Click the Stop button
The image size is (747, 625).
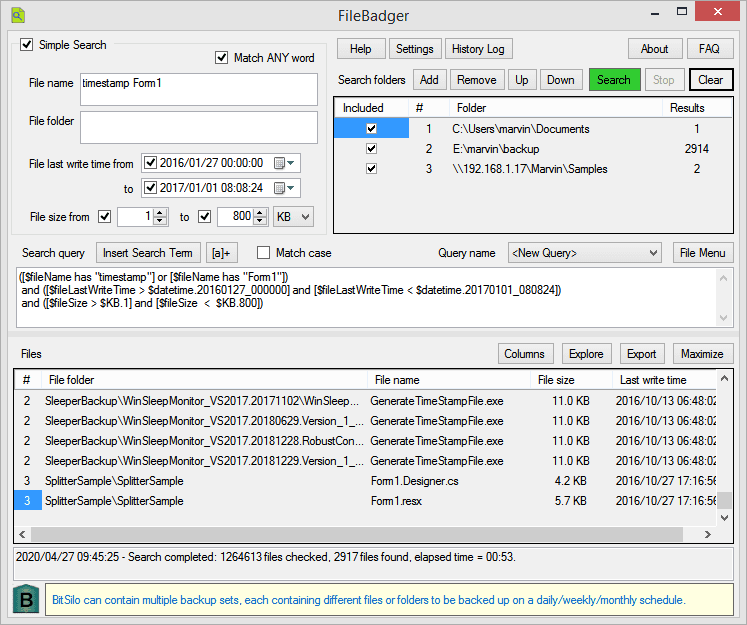[x=664, y=80]
